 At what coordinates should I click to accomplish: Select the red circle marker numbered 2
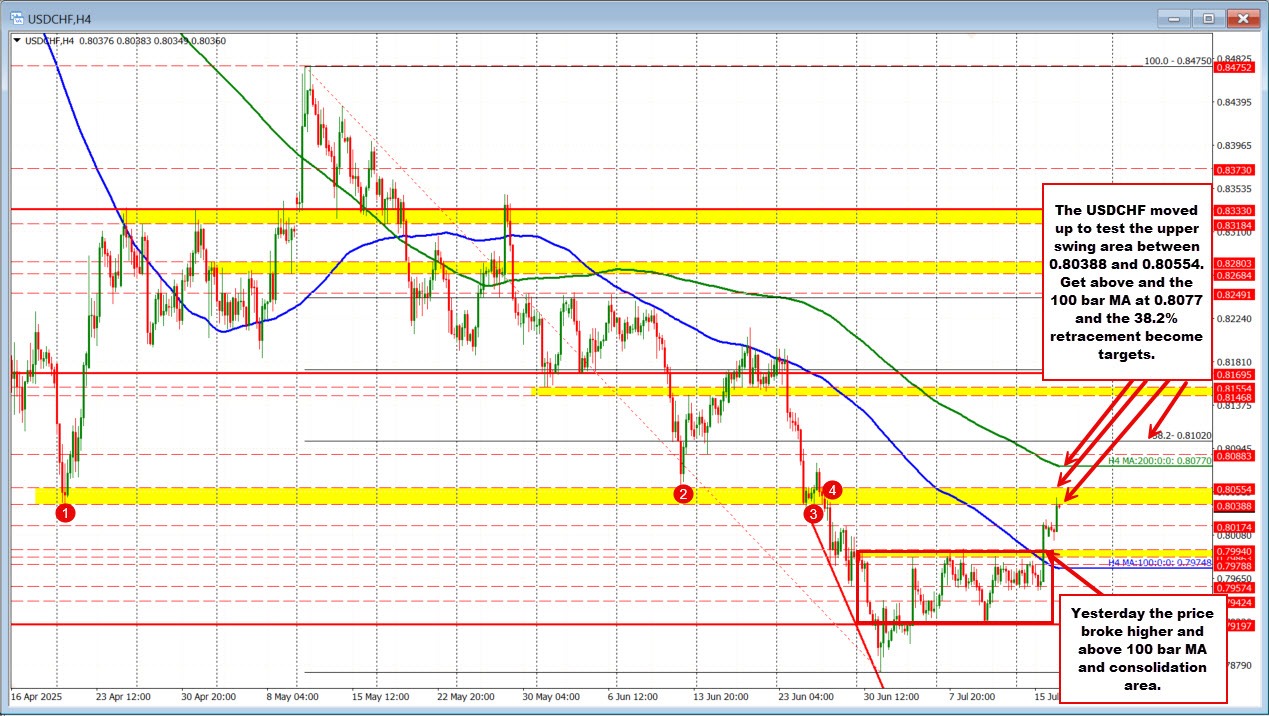684,493
